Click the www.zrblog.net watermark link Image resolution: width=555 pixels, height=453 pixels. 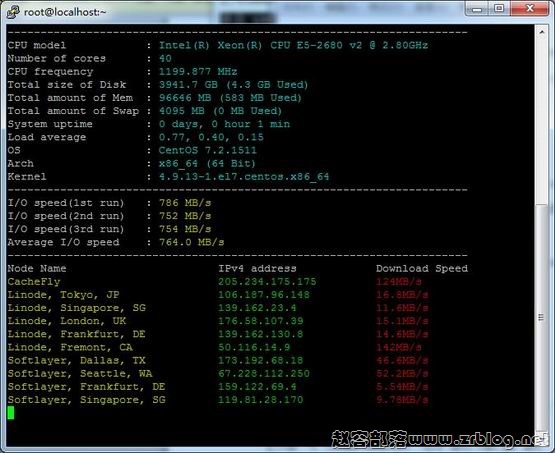tap(478, 439)
